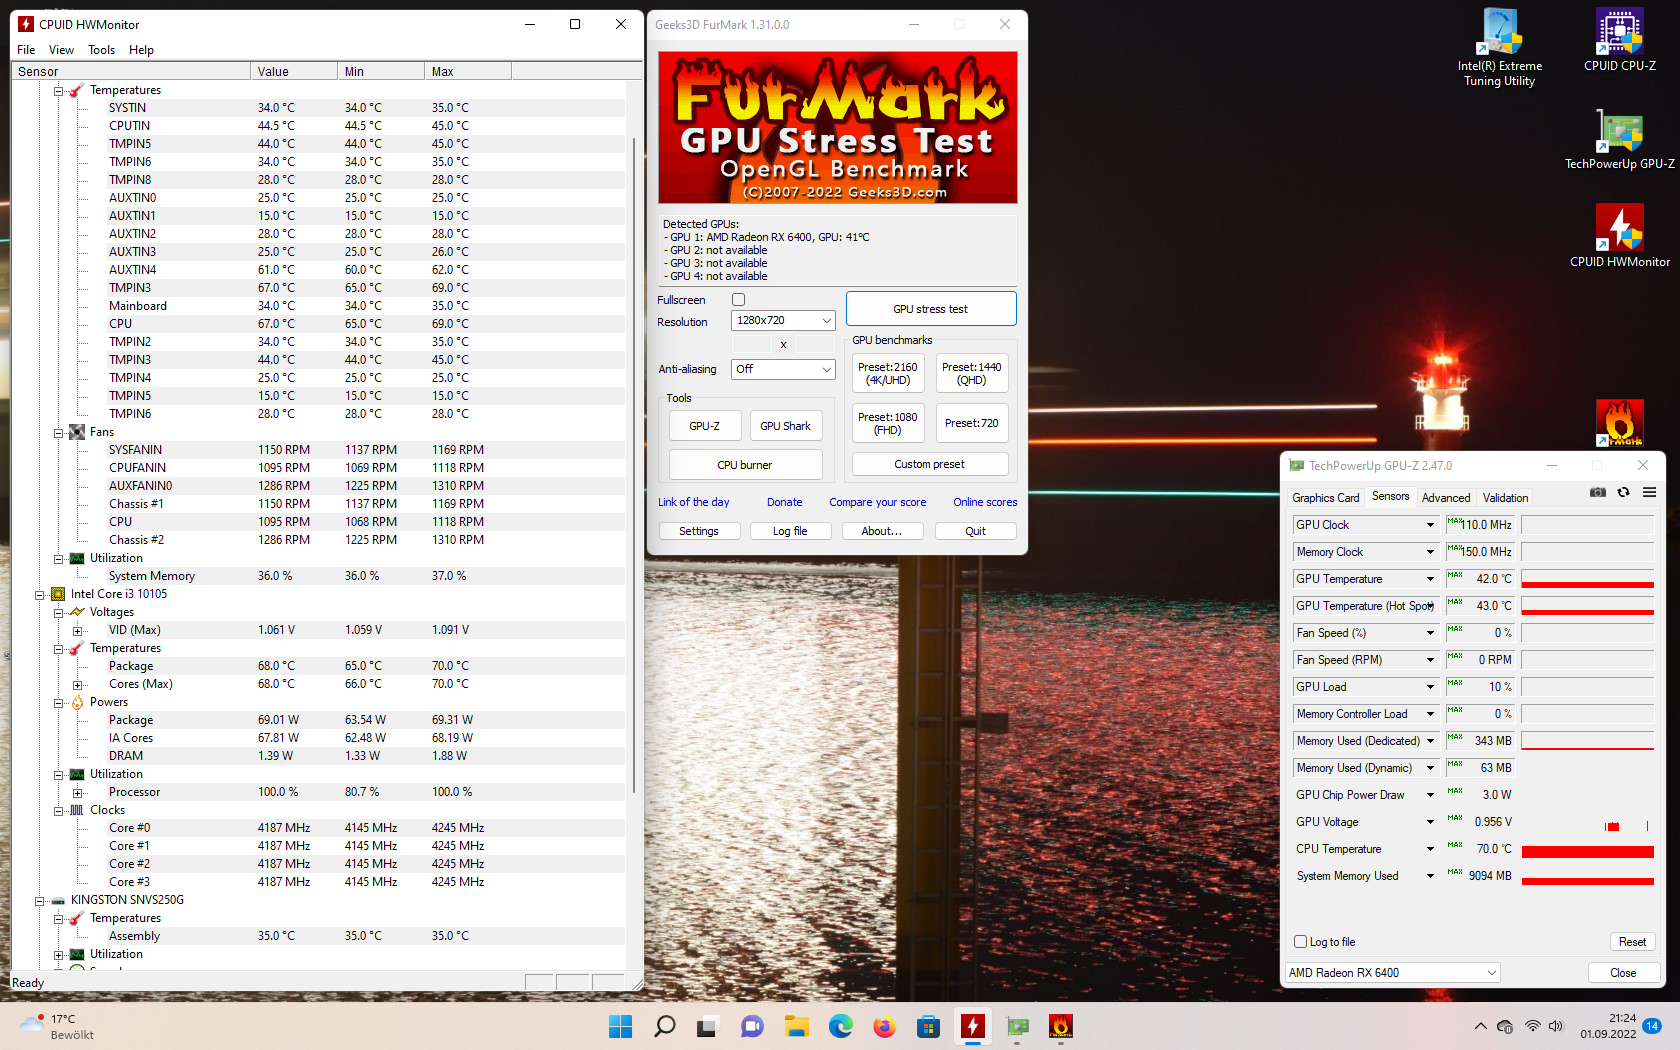Image resolution: width=1680 pixels, height=1050 pixels.
Task: Click the CPU Temperature sensor graph
Action: pyautogui.click(x=1588, y=849)
